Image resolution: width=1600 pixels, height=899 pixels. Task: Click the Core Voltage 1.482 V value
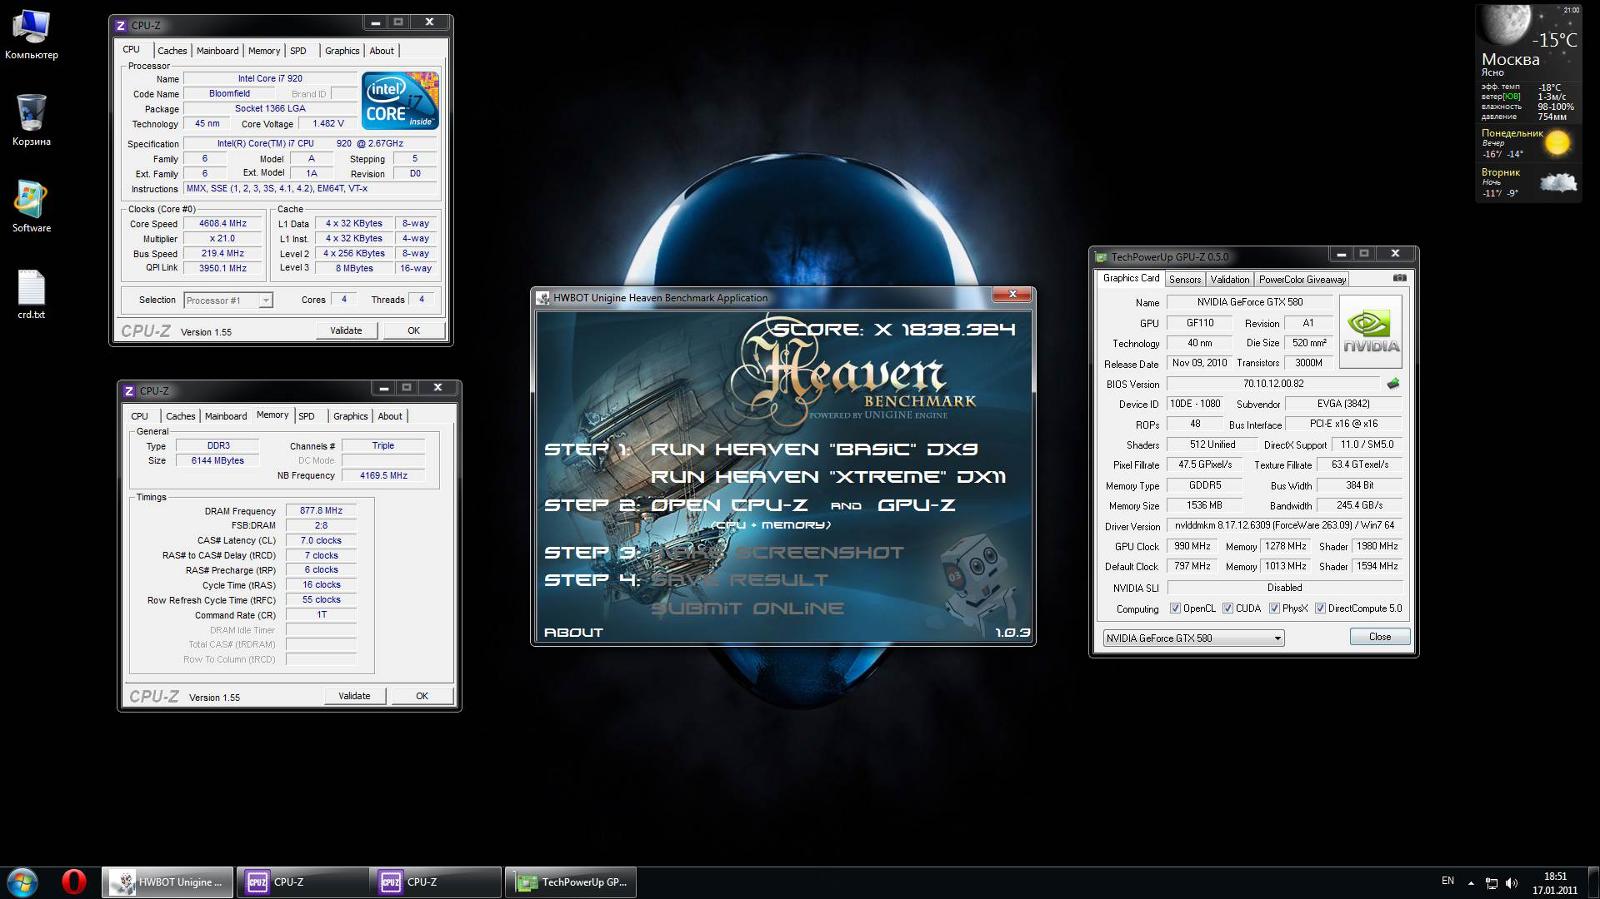(x=328, y=124)
